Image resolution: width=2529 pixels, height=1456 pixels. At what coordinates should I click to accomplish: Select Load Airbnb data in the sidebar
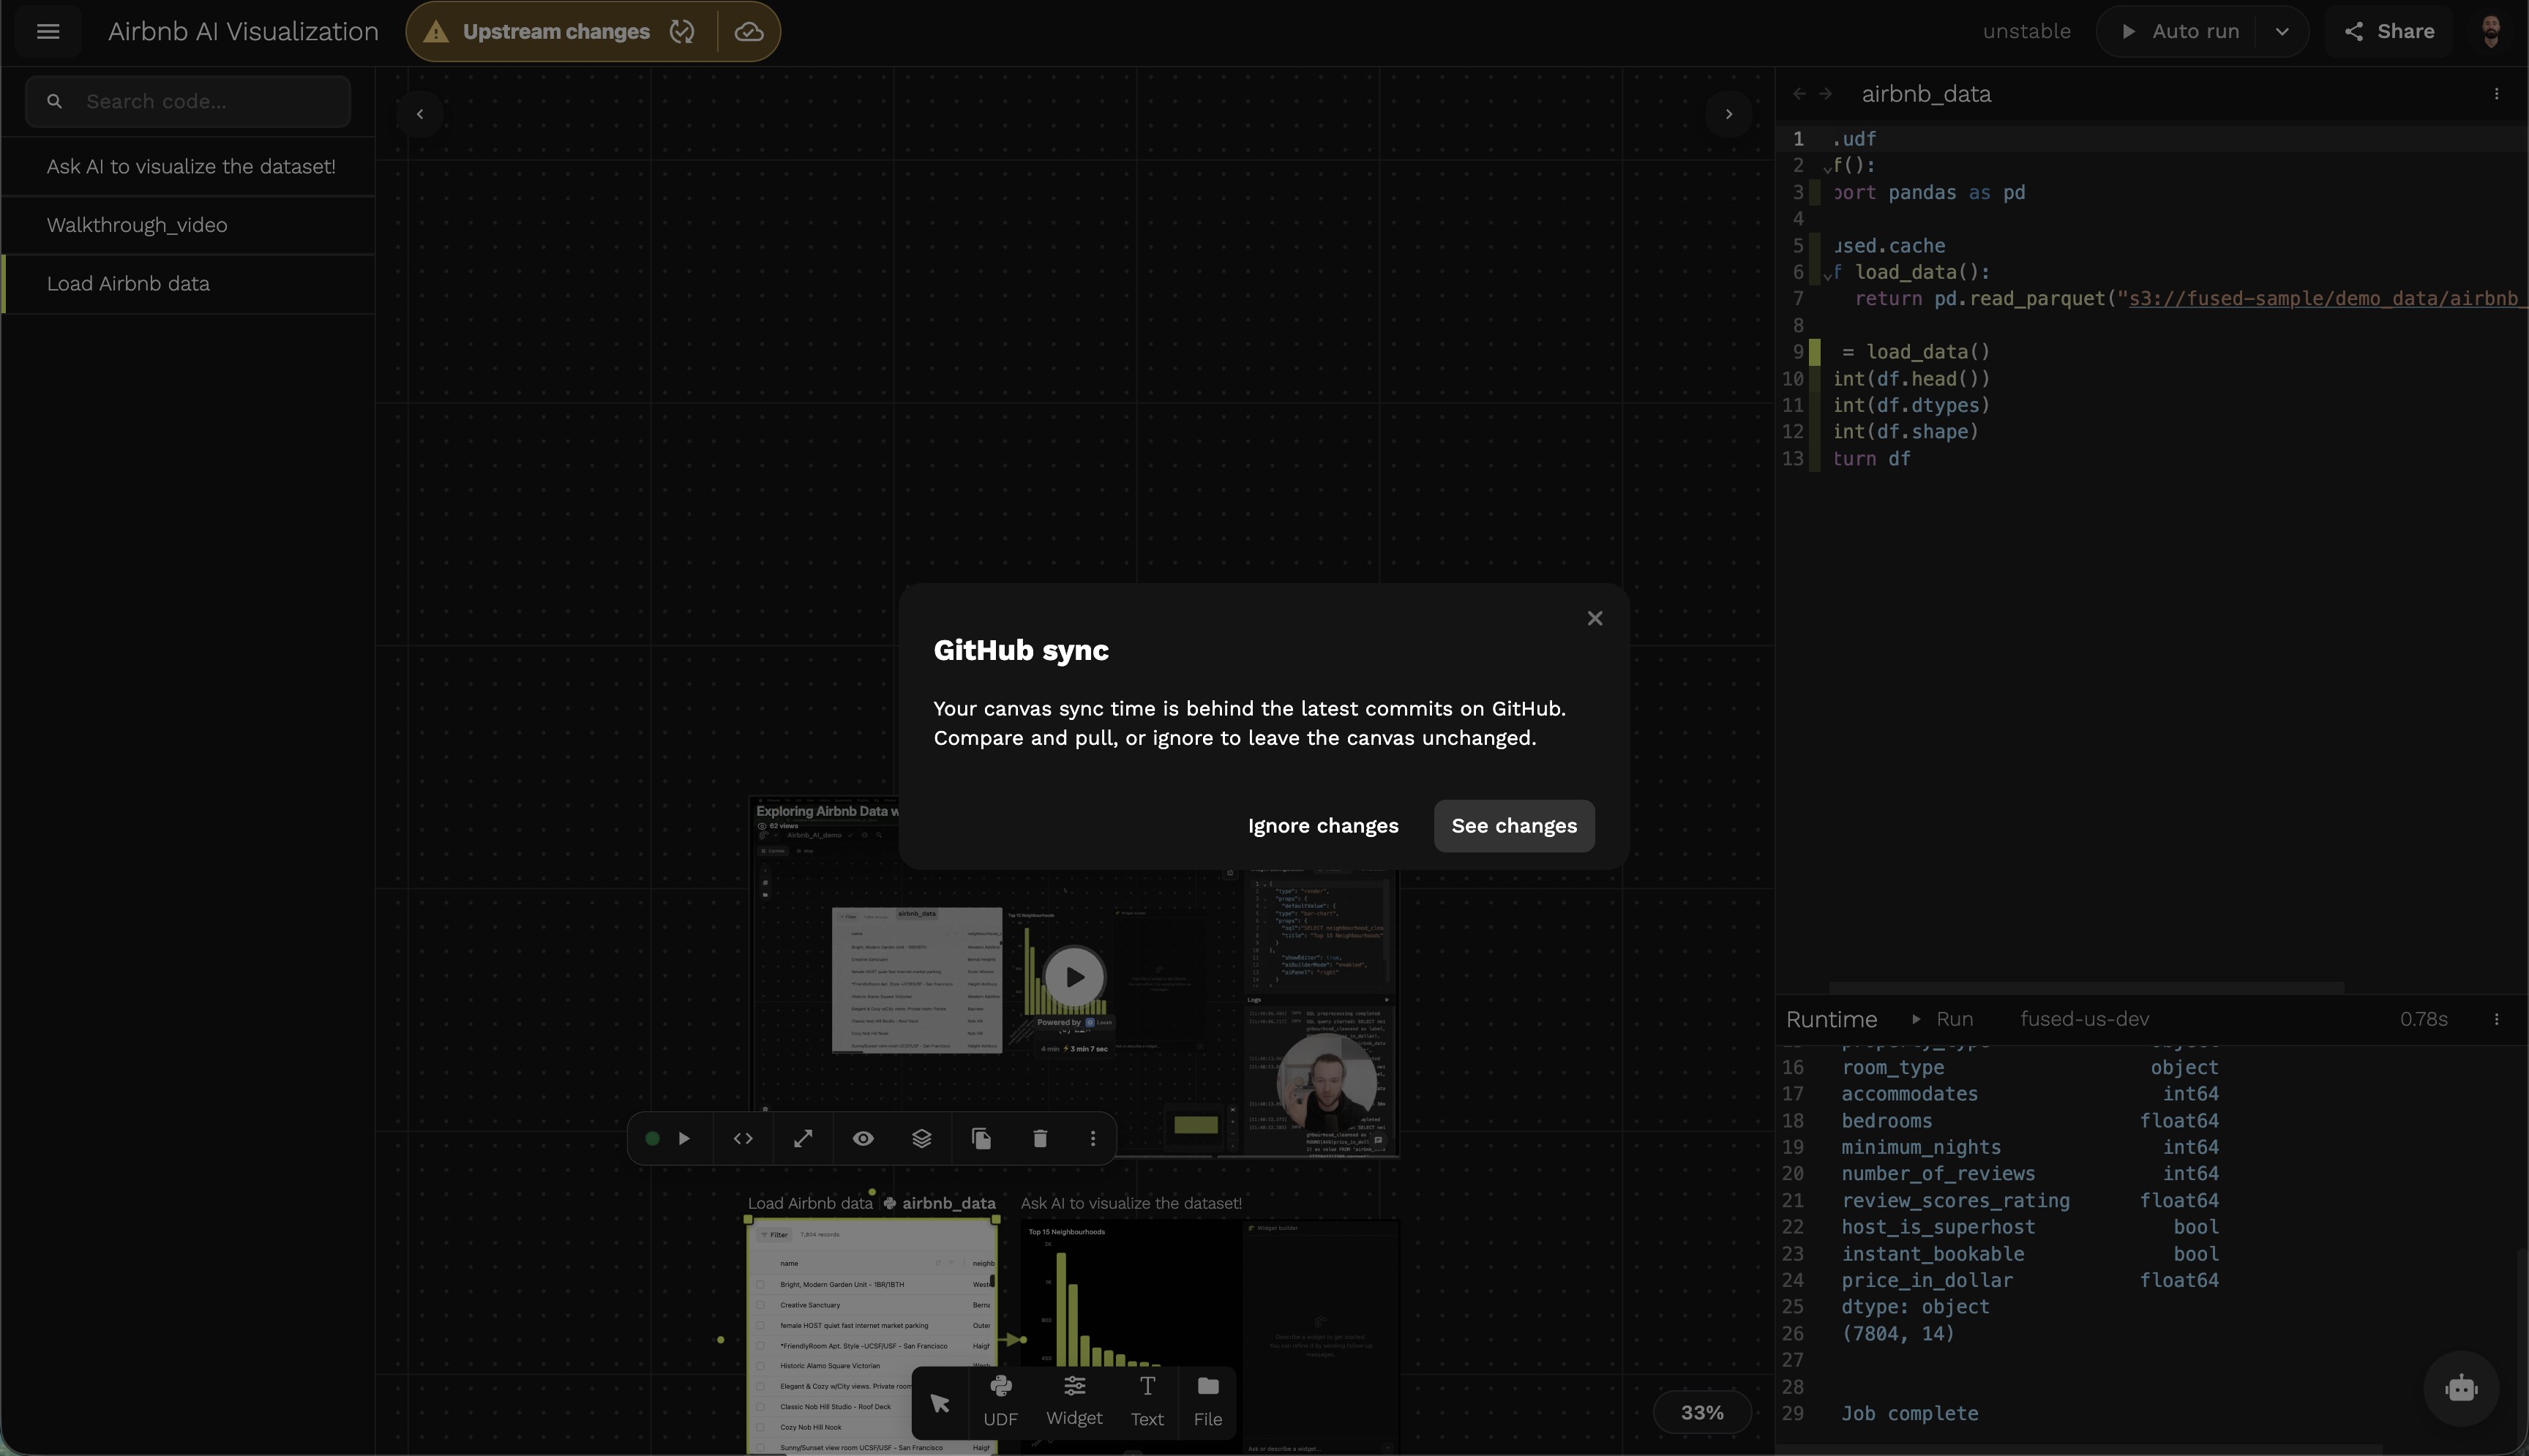189,284
